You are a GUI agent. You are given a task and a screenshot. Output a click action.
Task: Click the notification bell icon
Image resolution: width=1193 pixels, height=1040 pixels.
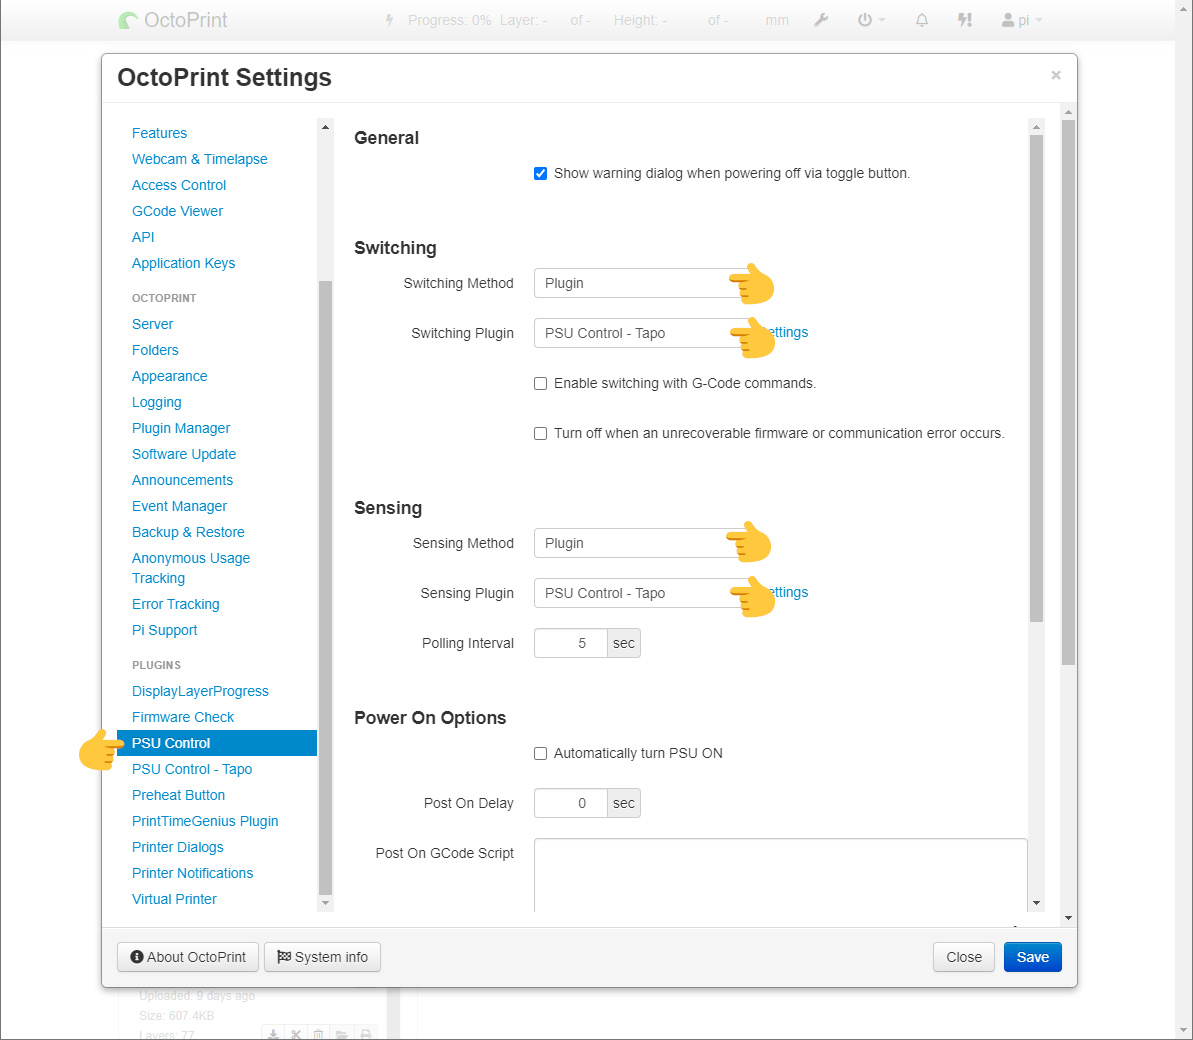coord(922,20)
